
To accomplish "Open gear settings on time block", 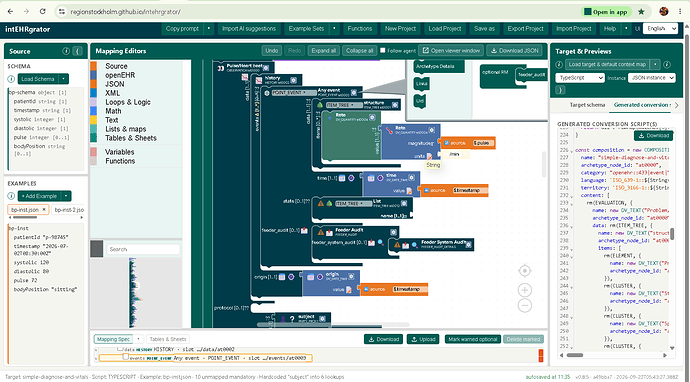I will point(411,178).
